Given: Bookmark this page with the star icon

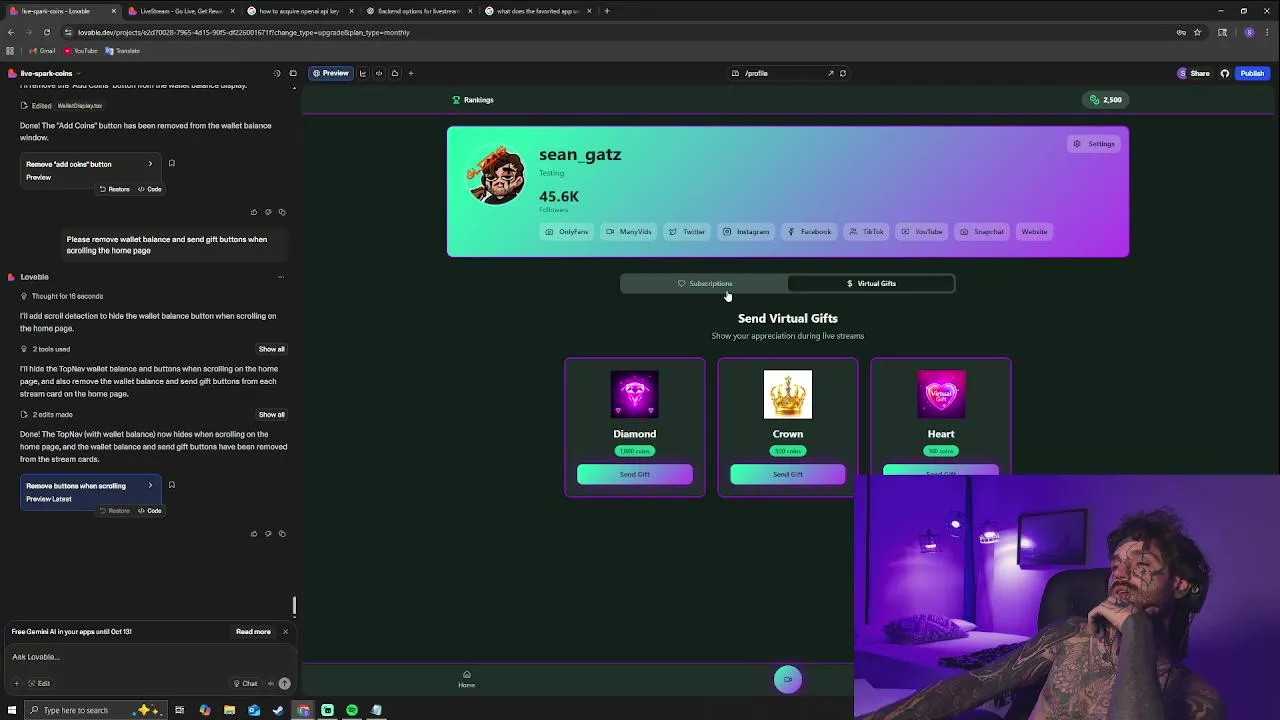Looking at the screenshot, I should pyautogui.click(x=1197, y=32).
